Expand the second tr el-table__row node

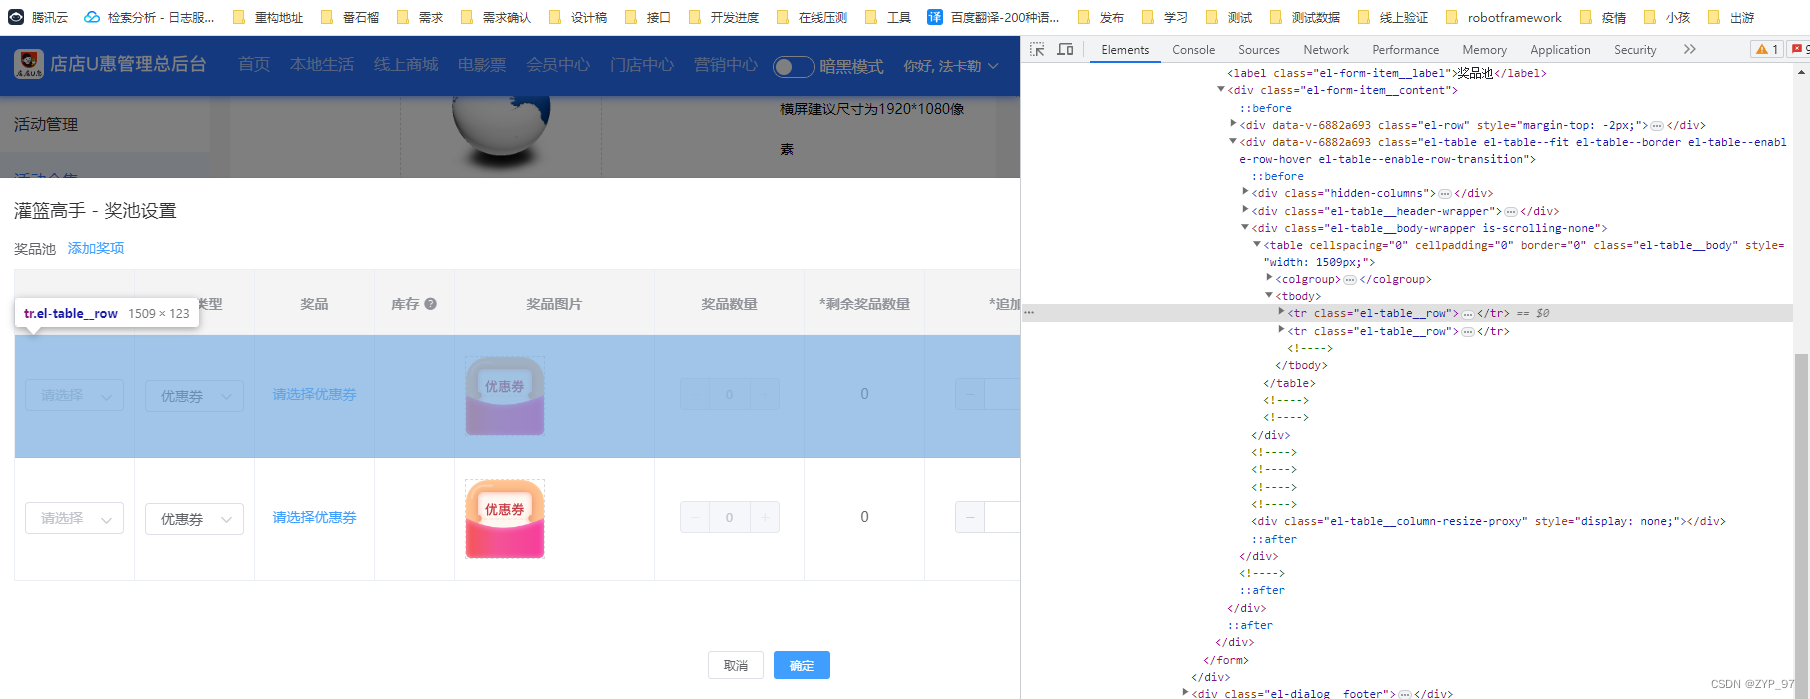[x=1281, y=330]
